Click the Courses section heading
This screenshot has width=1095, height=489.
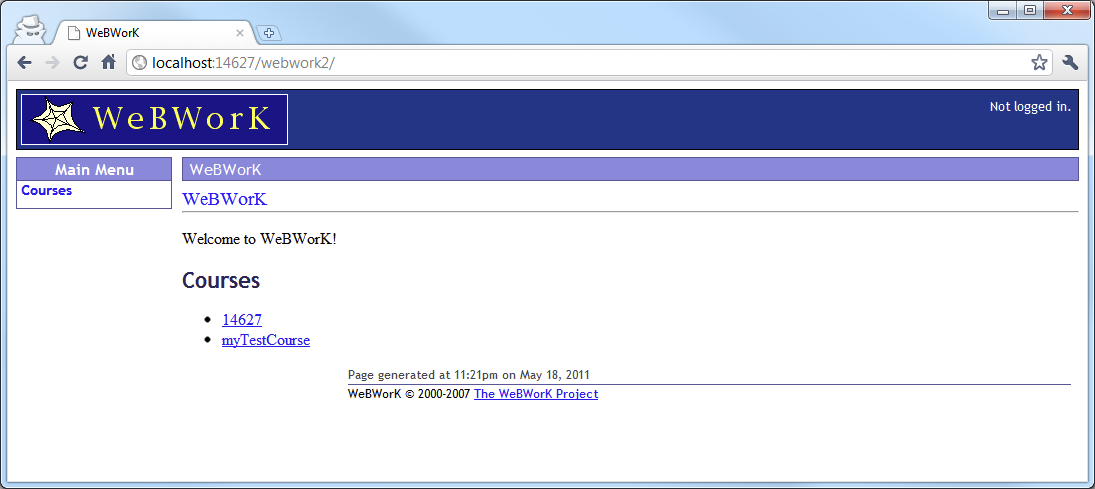pyautogui.click(x=221, y=281)
